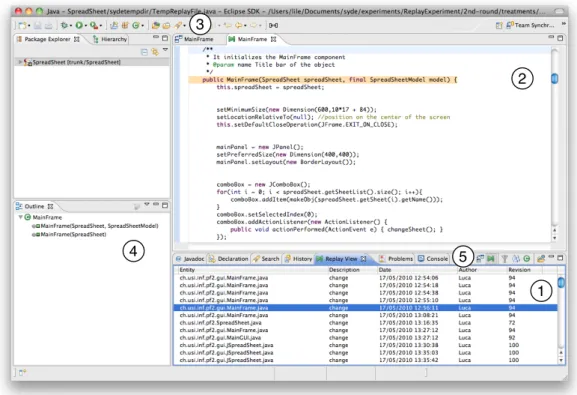Switch to the first MainFrame editor tab
This screenshot has width=577, height=395.
tap(195, 39)
